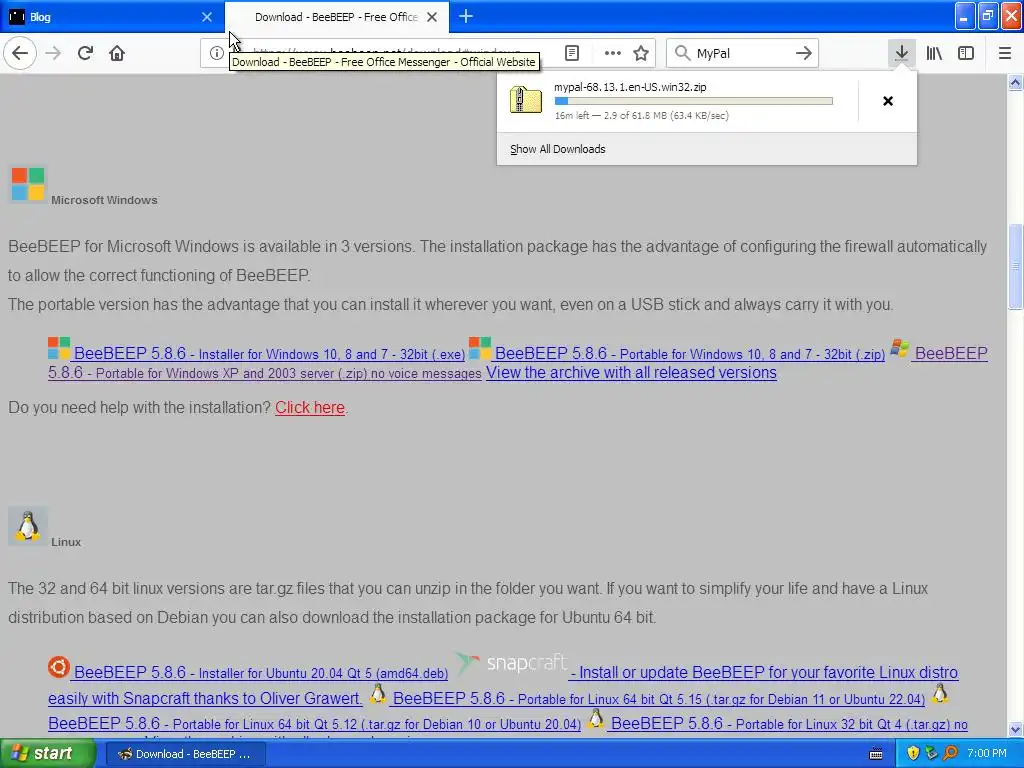Image resolution: width=1024 pixels, height=768 pixels.
Task: Click the snapcraft logo
Action: click(513, 663)
